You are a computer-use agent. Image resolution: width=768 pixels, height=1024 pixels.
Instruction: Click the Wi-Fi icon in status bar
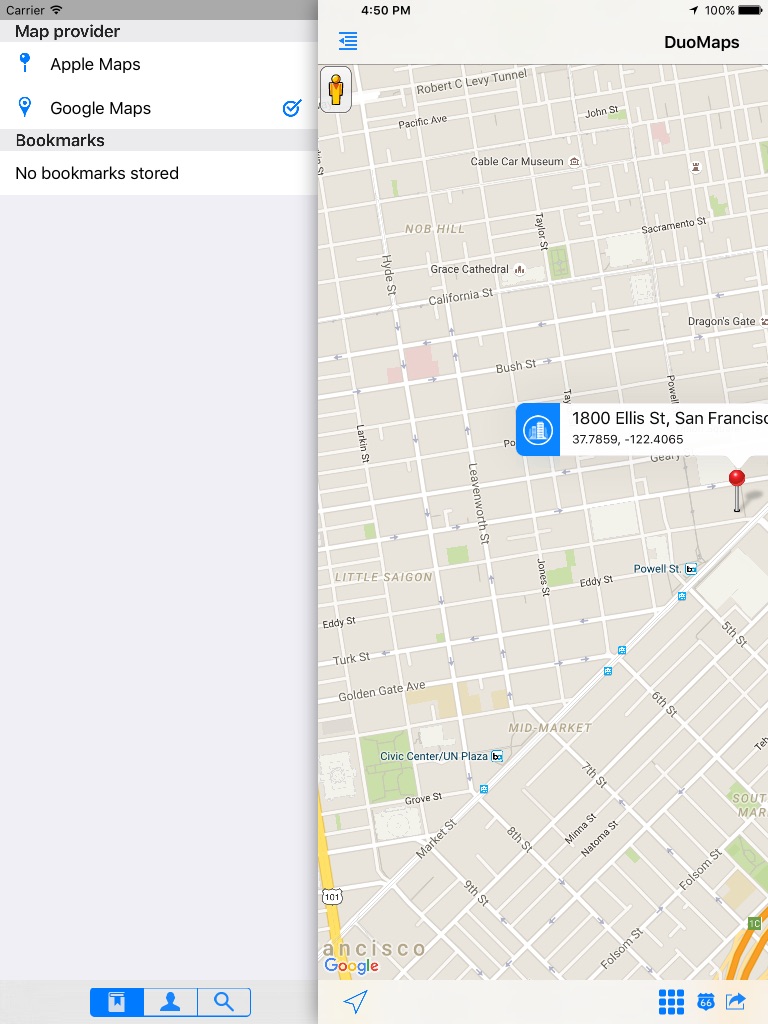pos(56,10)
